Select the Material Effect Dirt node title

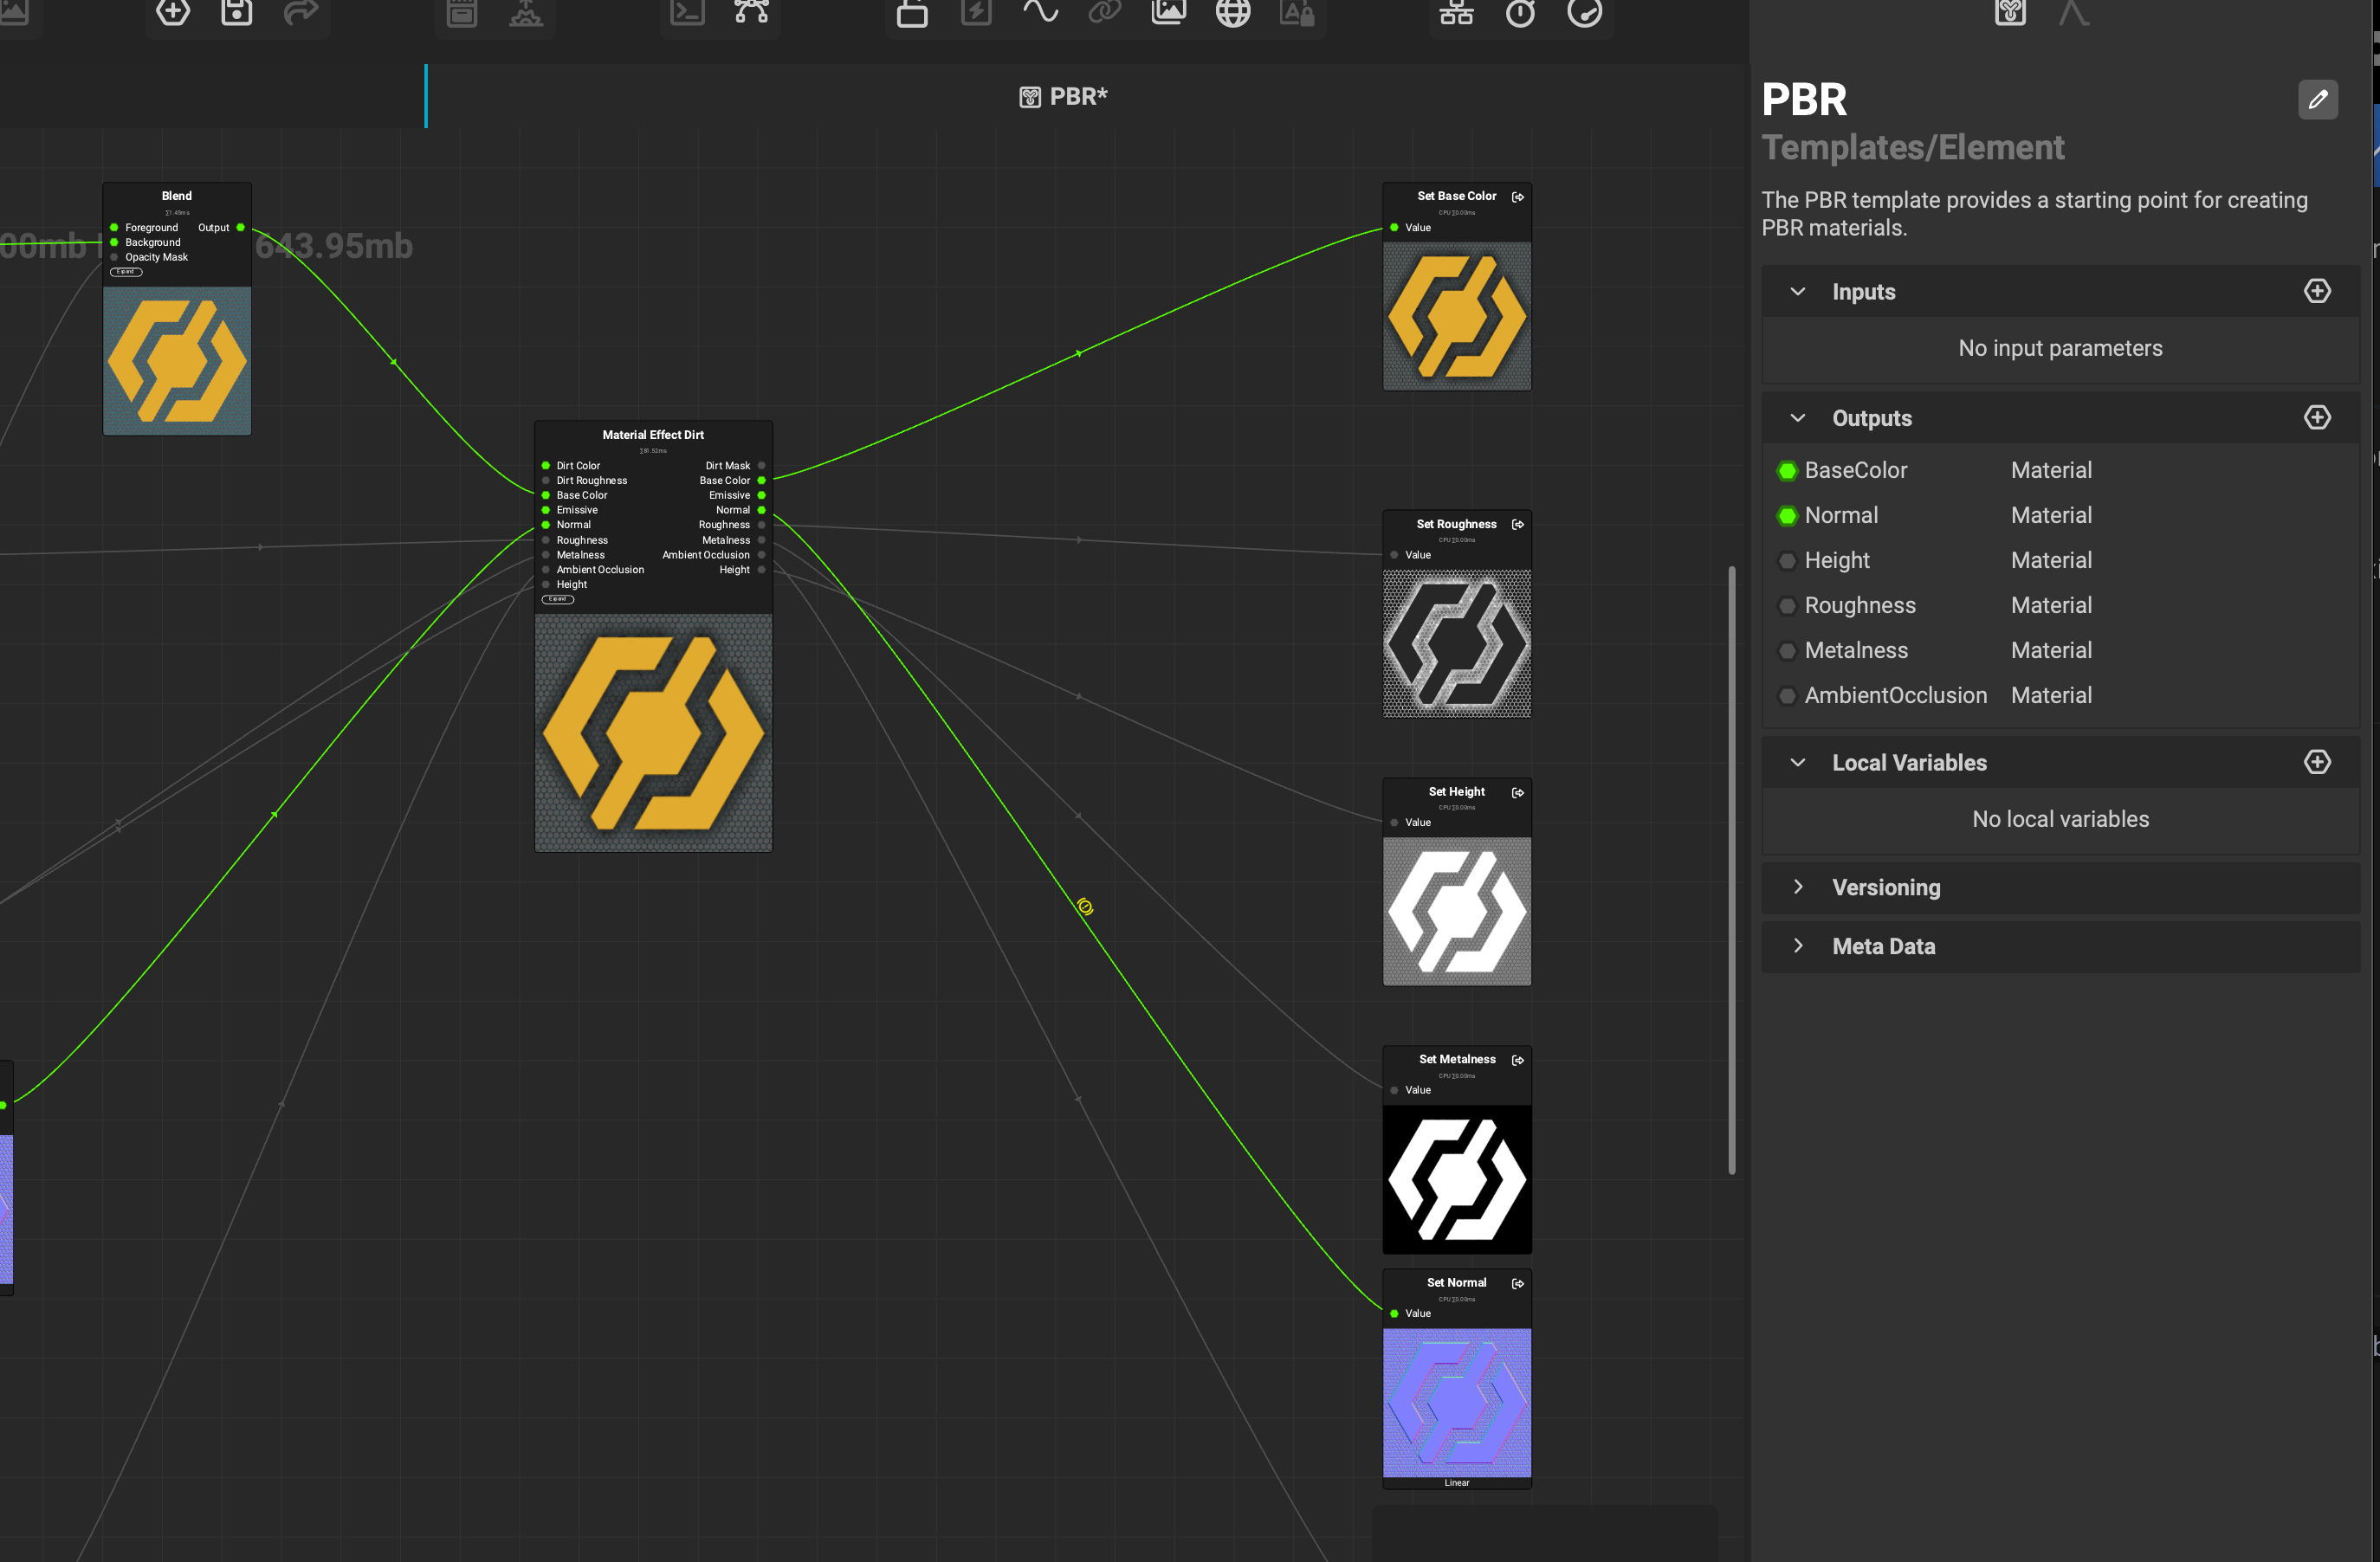pyautogui.click(x=653, y=435)
